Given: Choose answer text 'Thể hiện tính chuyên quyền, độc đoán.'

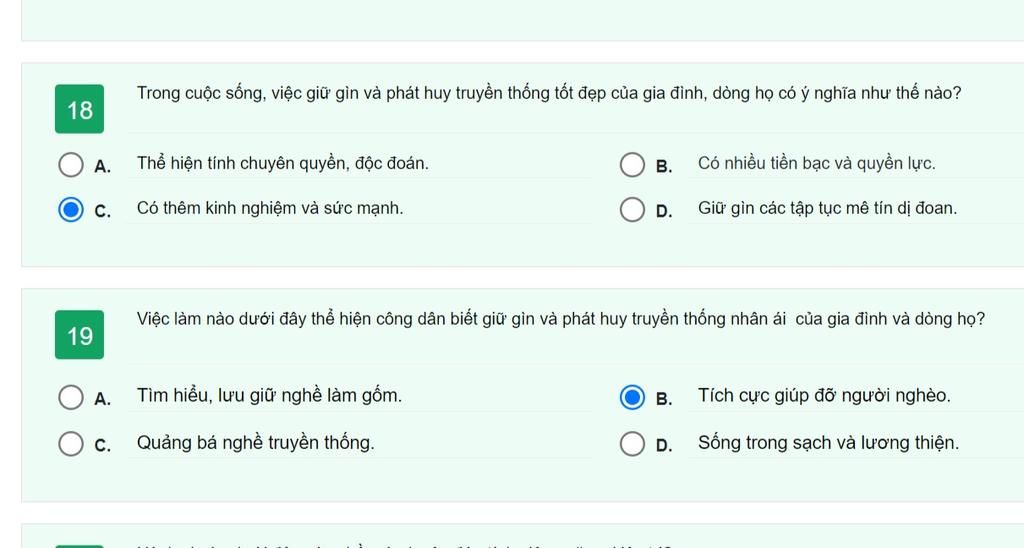Looking at the screenshot, I should tap(283, 163).
